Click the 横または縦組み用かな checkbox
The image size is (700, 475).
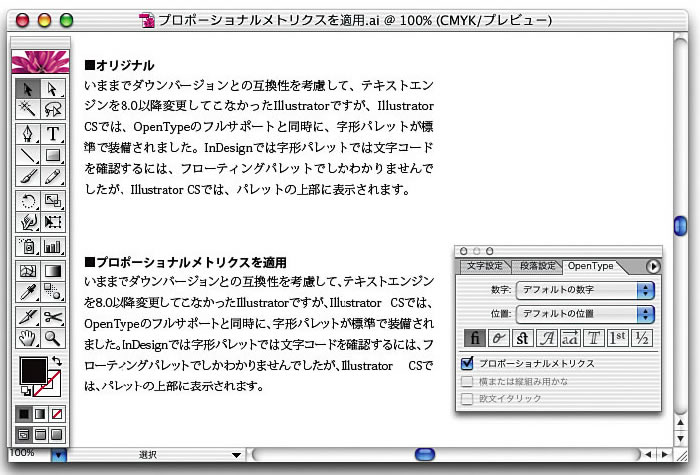467,381
